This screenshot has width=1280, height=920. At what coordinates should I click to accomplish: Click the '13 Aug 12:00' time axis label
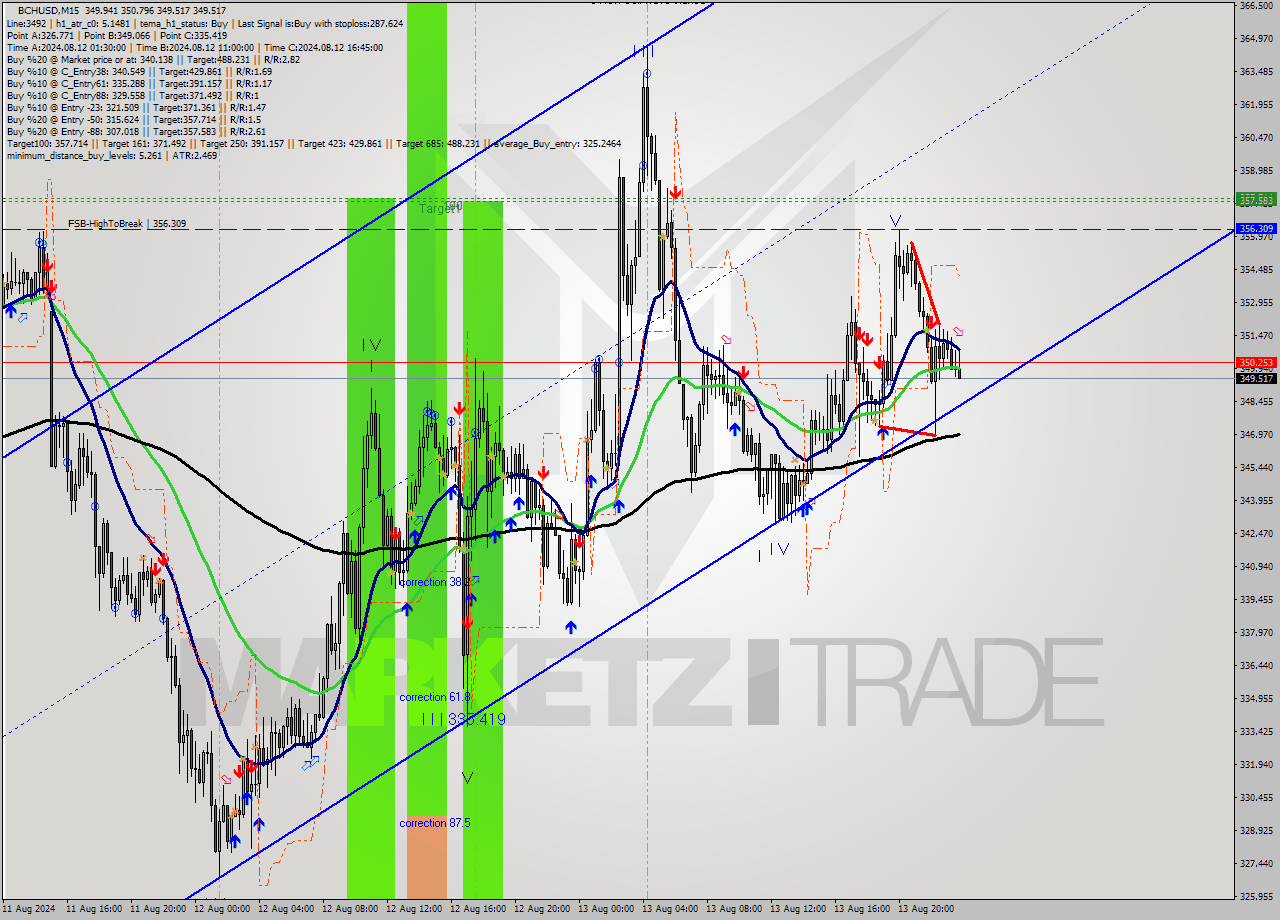coord(798,909)
